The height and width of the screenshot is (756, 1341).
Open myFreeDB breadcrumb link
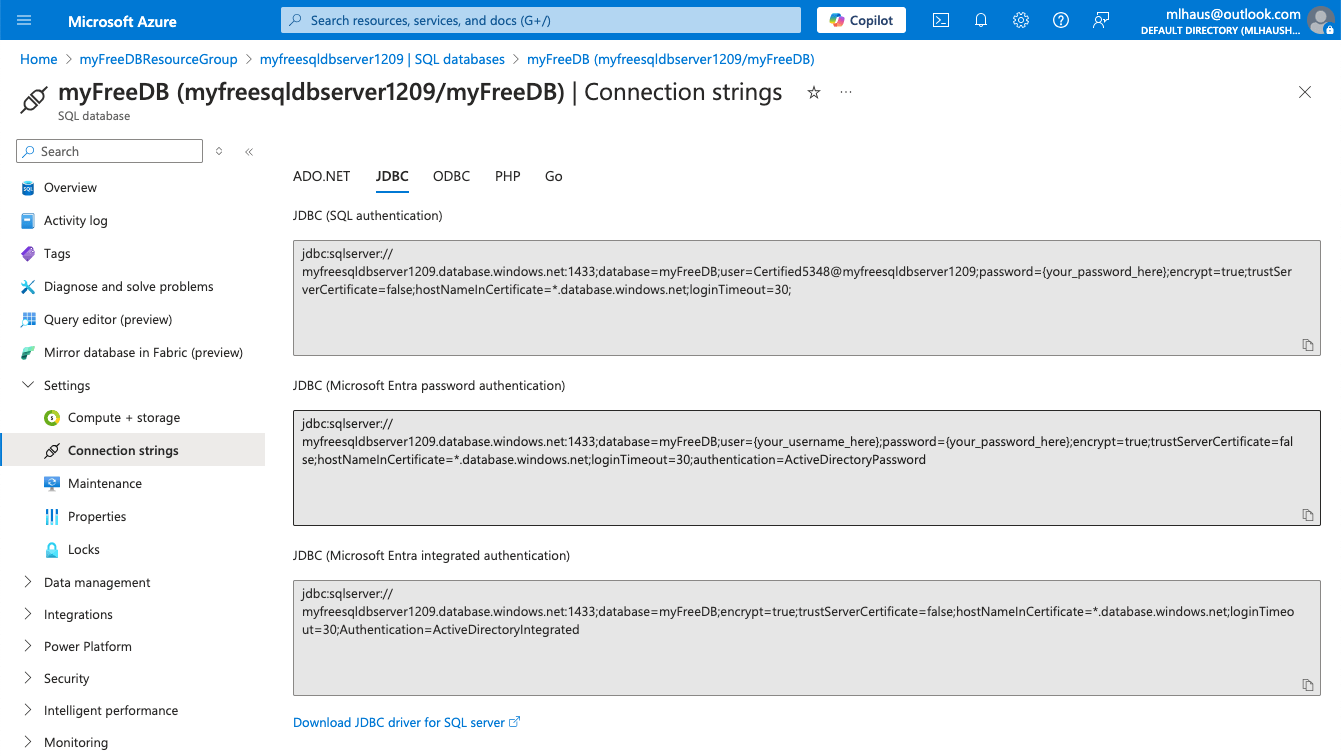tap(670, 59)
